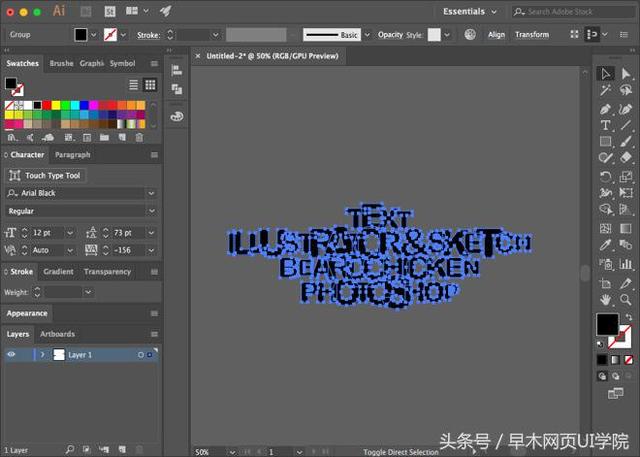
Task: Click the Touch Type Tool button
Action: click(x=47, y=175)
